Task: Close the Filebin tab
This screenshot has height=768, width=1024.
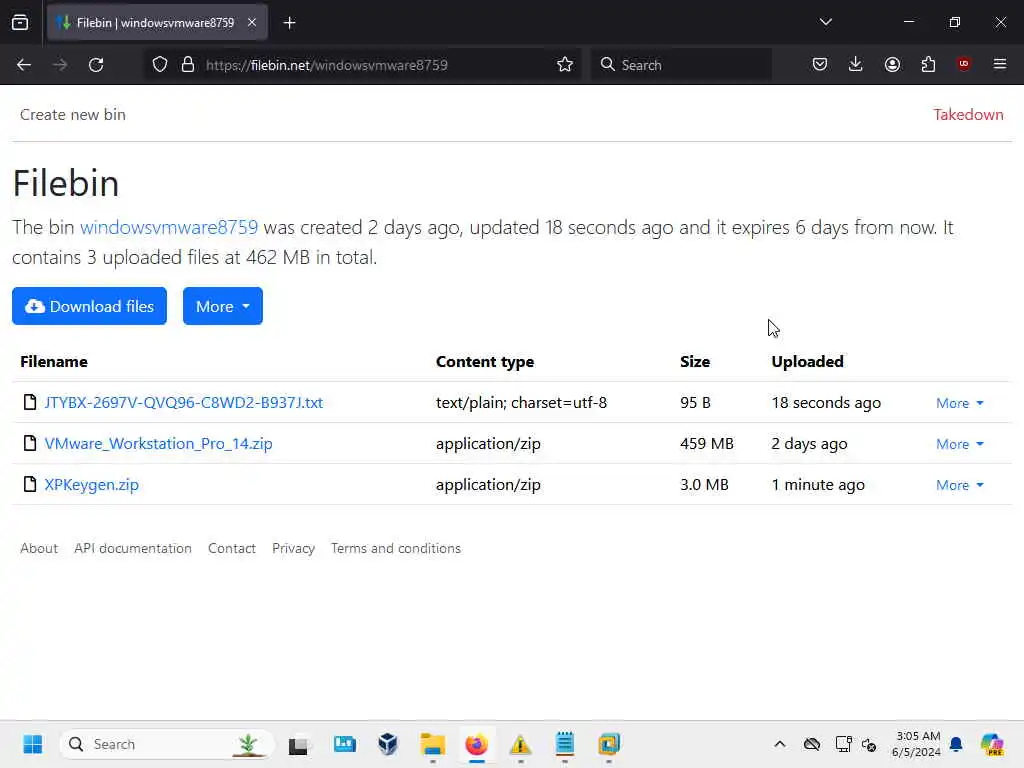Action: pos(252,22)
